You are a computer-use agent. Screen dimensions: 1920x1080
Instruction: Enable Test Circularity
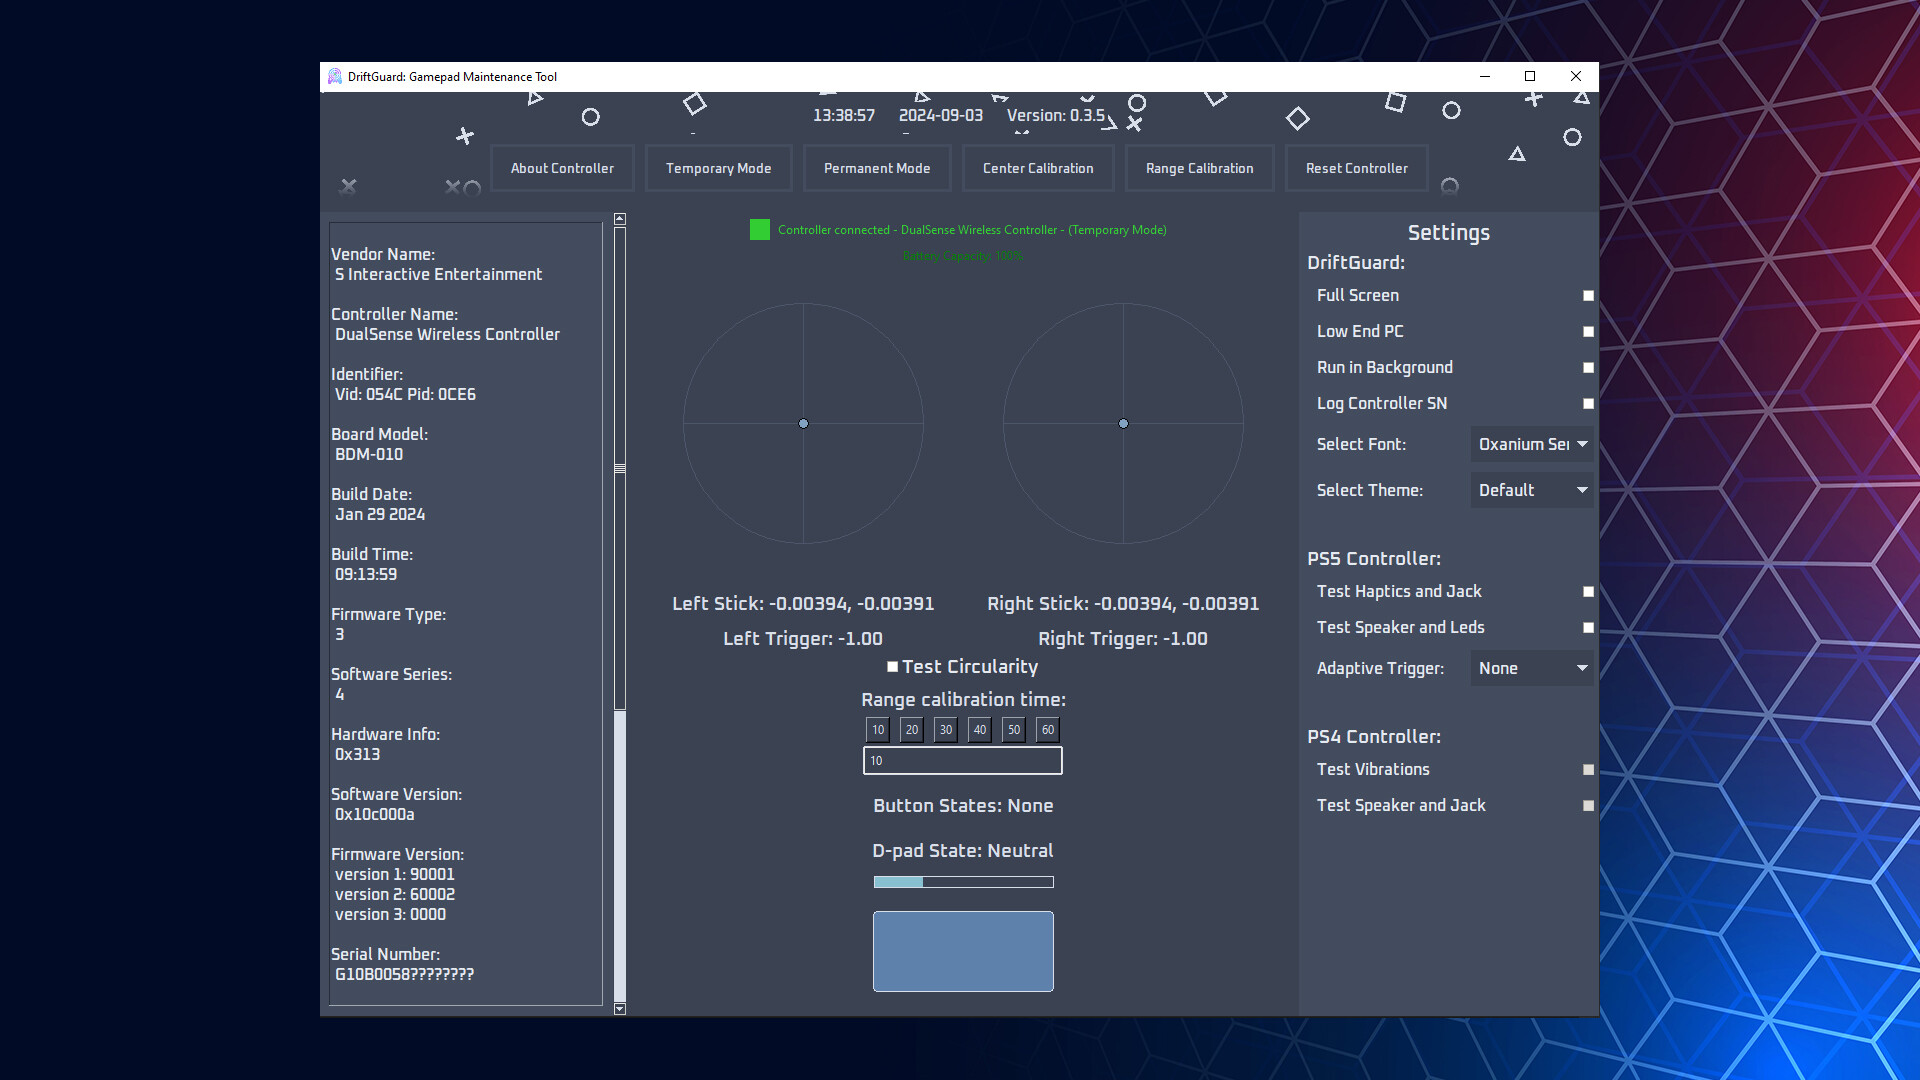tap(891, 666)
